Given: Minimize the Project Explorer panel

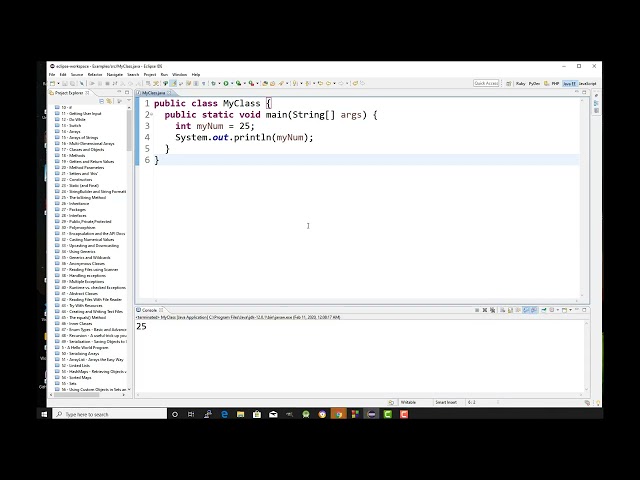Looking at the screenshot, I should click(119, 92).
